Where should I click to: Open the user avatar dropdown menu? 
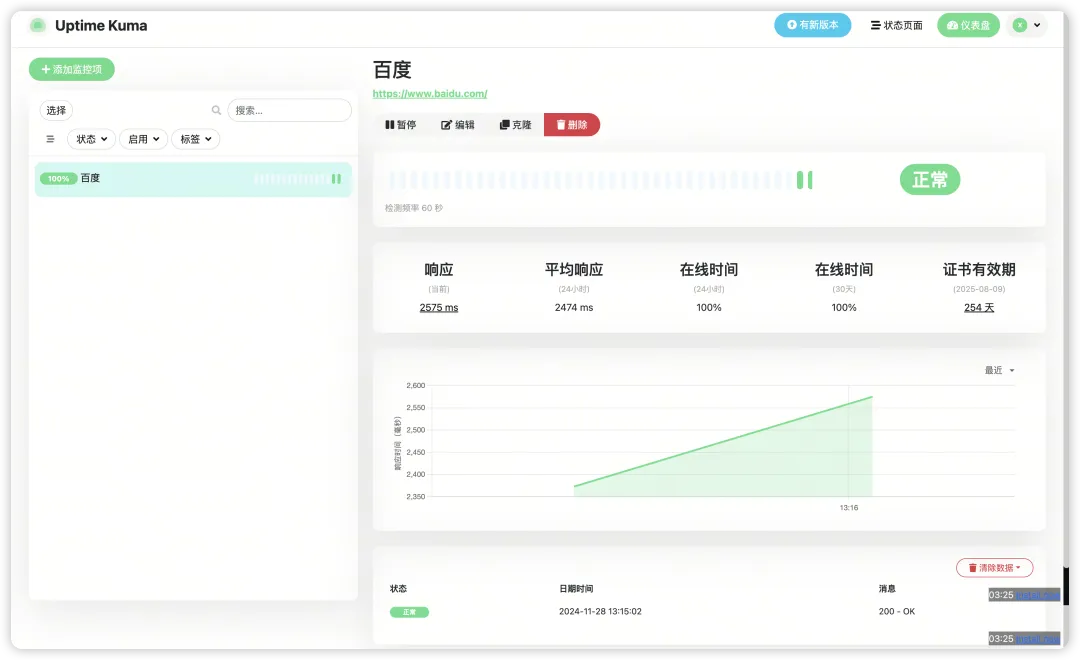pyautogui.click(x=1026, y=25)
